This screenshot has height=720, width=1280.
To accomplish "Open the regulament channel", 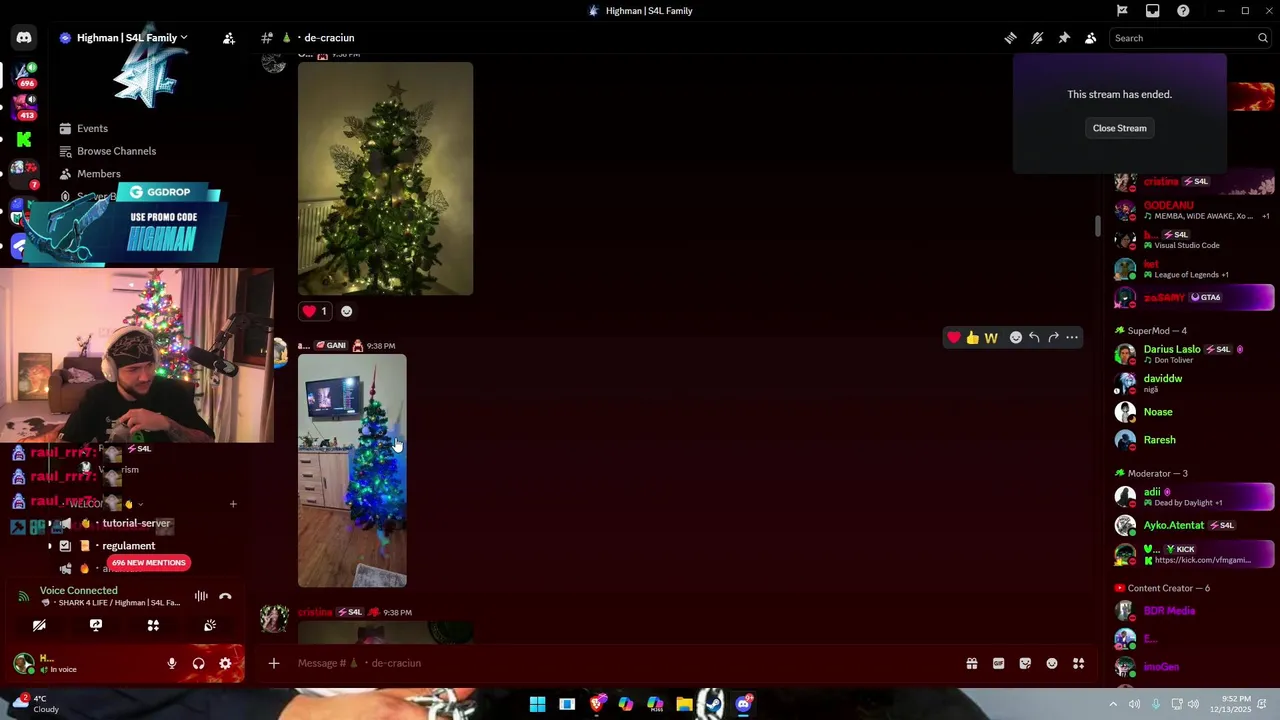I will 128,546.
